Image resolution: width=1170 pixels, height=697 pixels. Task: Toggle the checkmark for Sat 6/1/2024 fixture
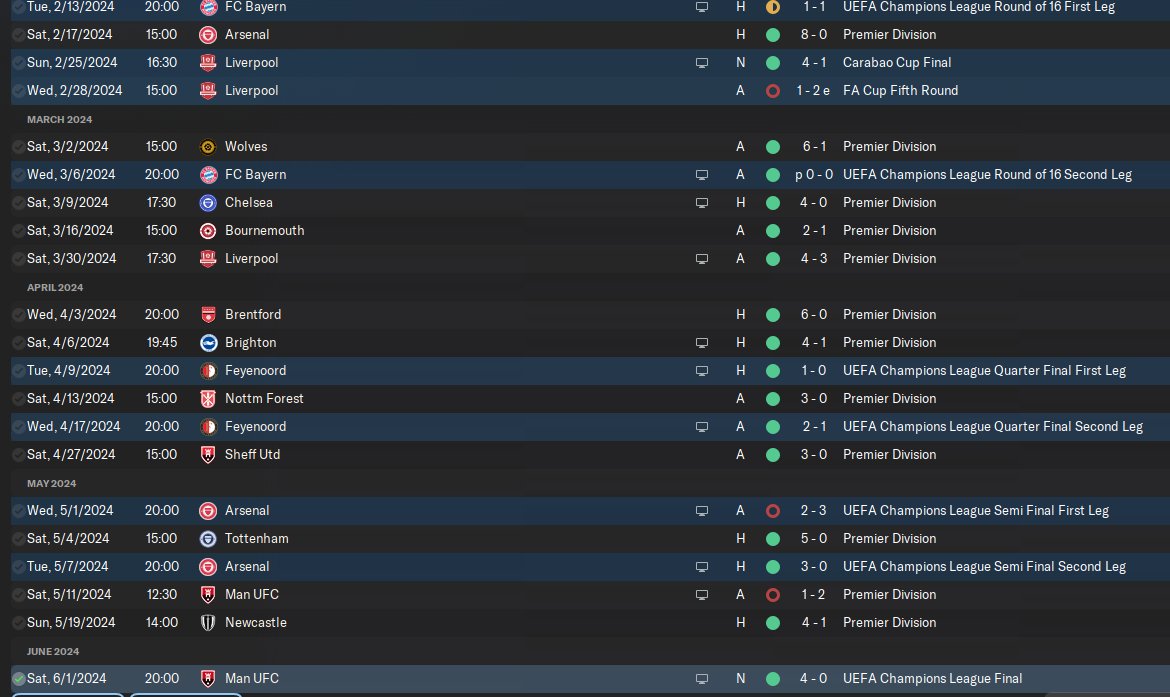click(x=19, y=679)
